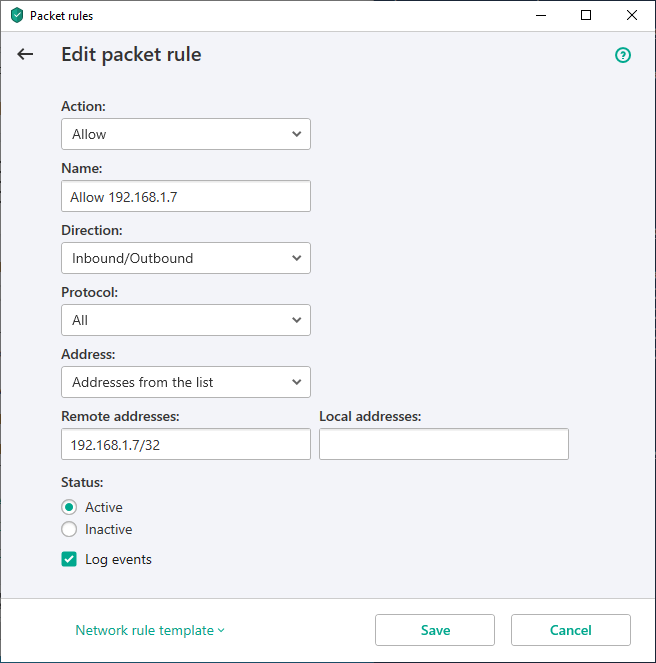Viewport: 656px width, 663px height.
Task: Click the Remote addresses input field
Action: [x=186, y=444]
